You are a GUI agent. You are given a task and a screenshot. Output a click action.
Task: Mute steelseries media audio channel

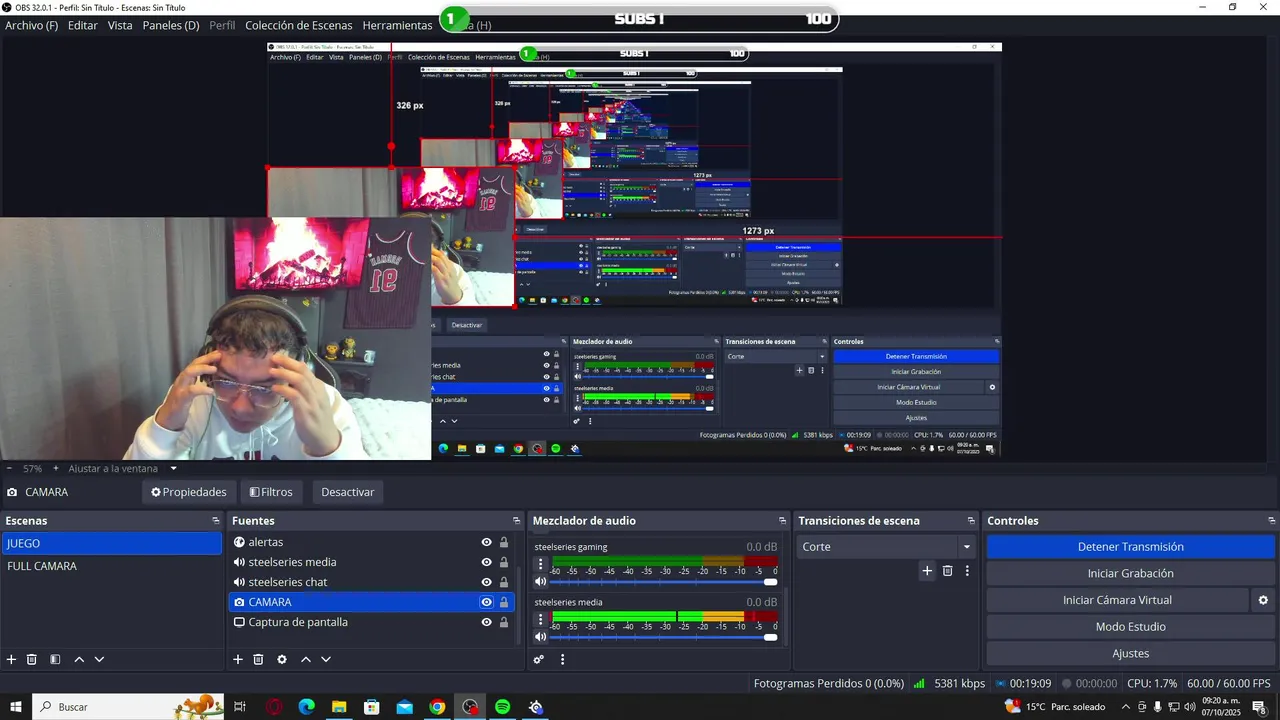541,637
